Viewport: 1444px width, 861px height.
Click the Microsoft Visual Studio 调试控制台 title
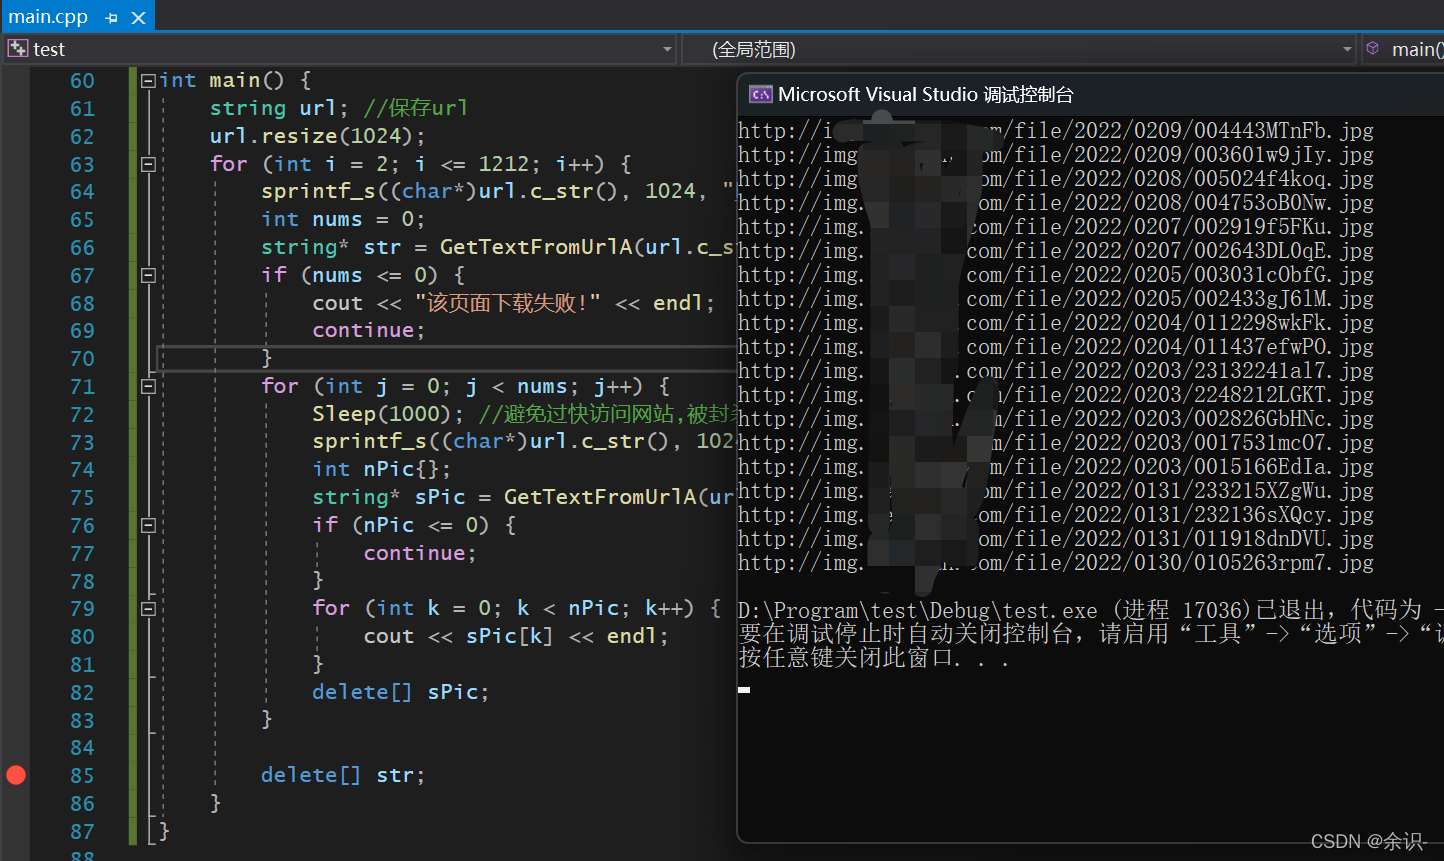click(926, 95)
